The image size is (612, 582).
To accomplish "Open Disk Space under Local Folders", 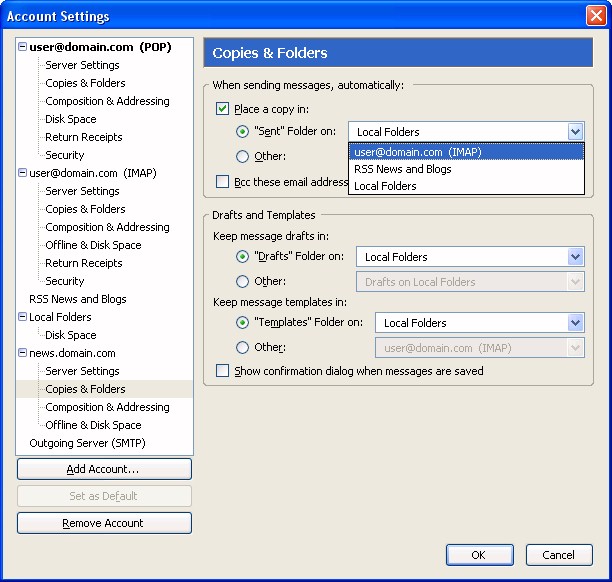I will 71,335.
